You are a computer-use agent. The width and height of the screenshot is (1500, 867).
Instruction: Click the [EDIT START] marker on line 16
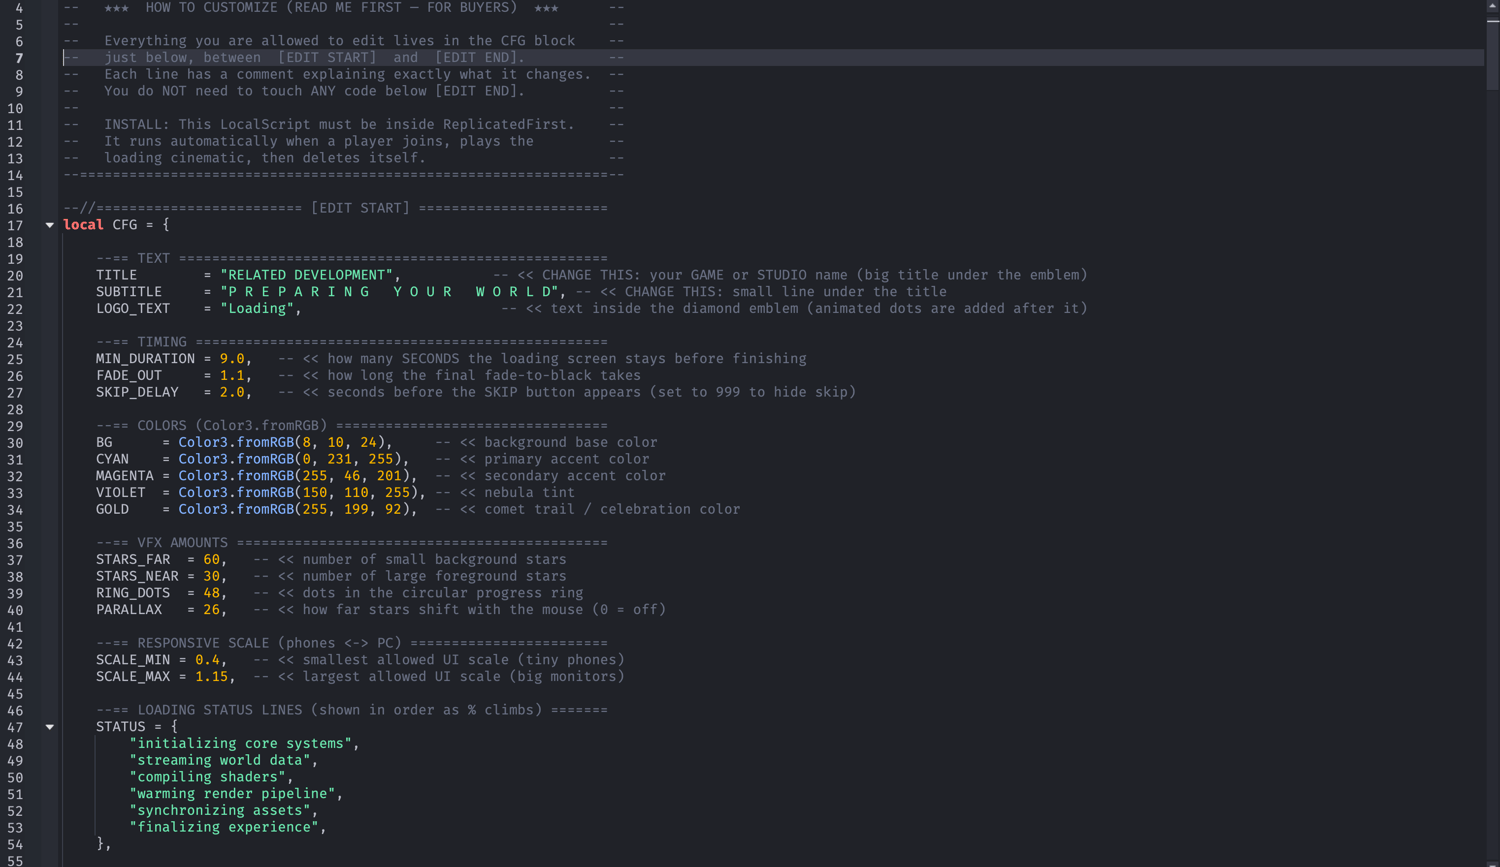tap(360, 208)
